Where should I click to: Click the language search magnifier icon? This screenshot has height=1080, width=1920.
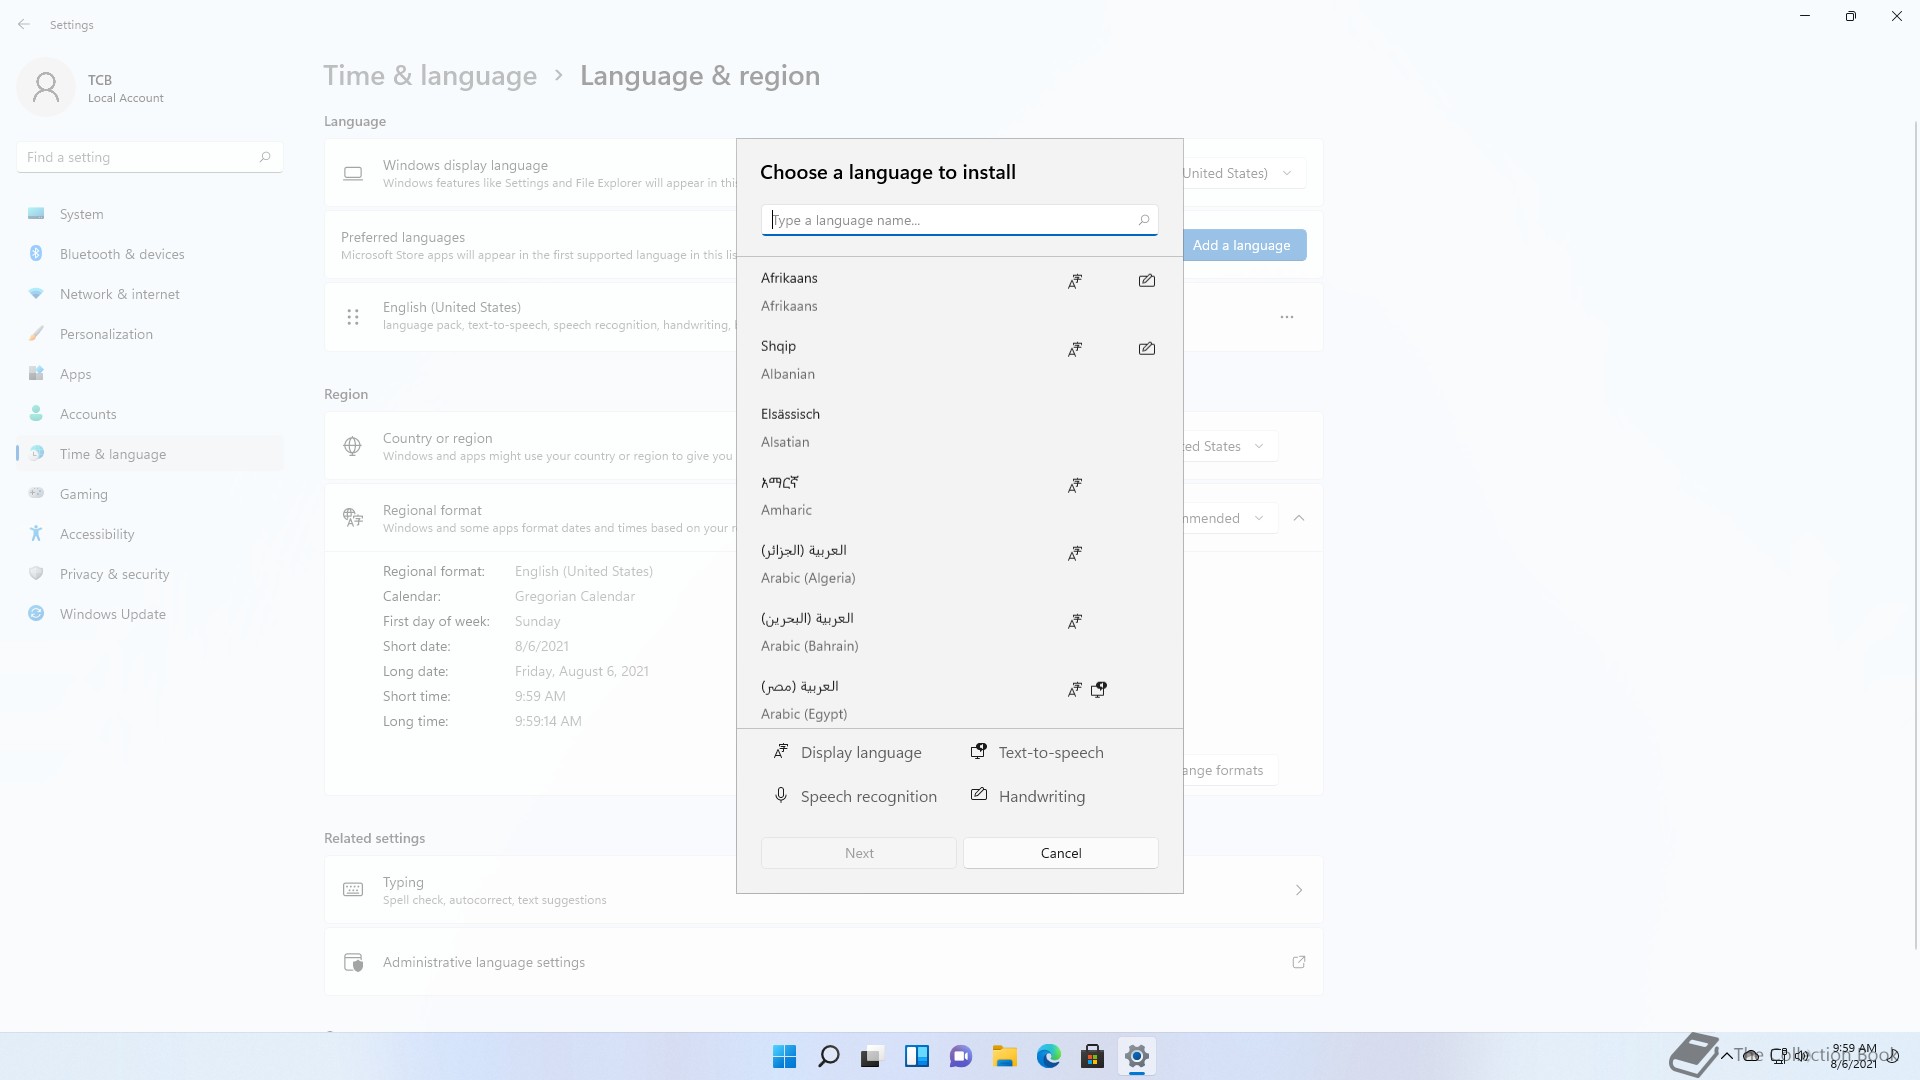pyautogui.click(x=1144, y=220)
